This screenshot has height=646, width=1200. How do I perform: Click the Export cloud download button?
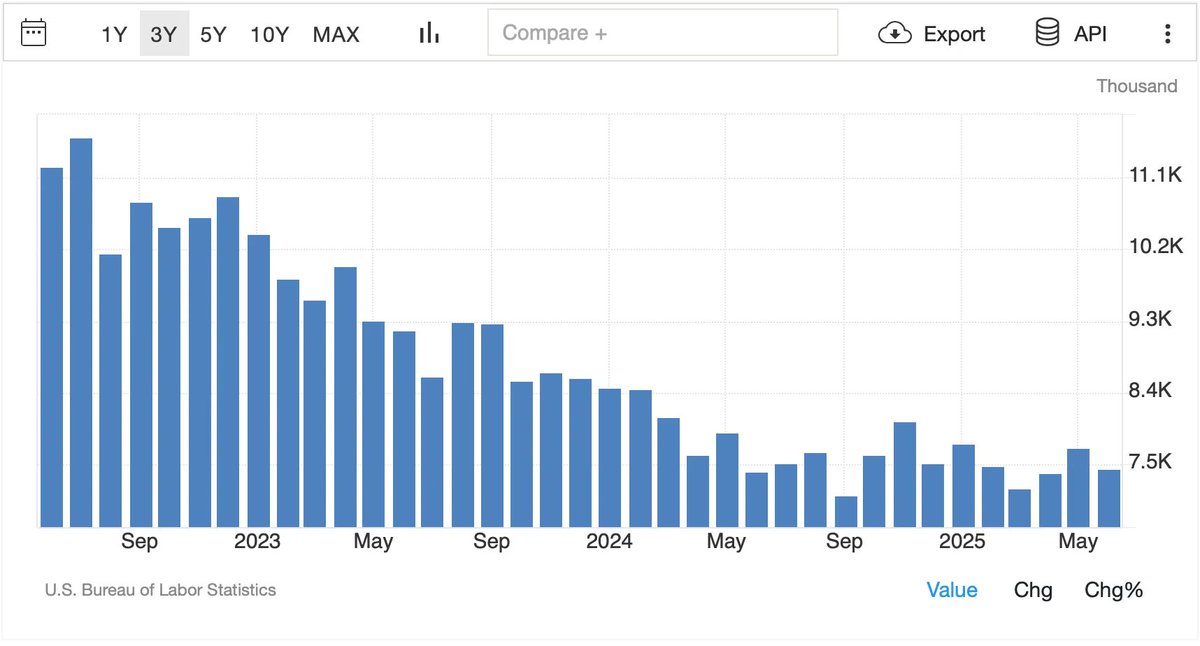[931, 34]
